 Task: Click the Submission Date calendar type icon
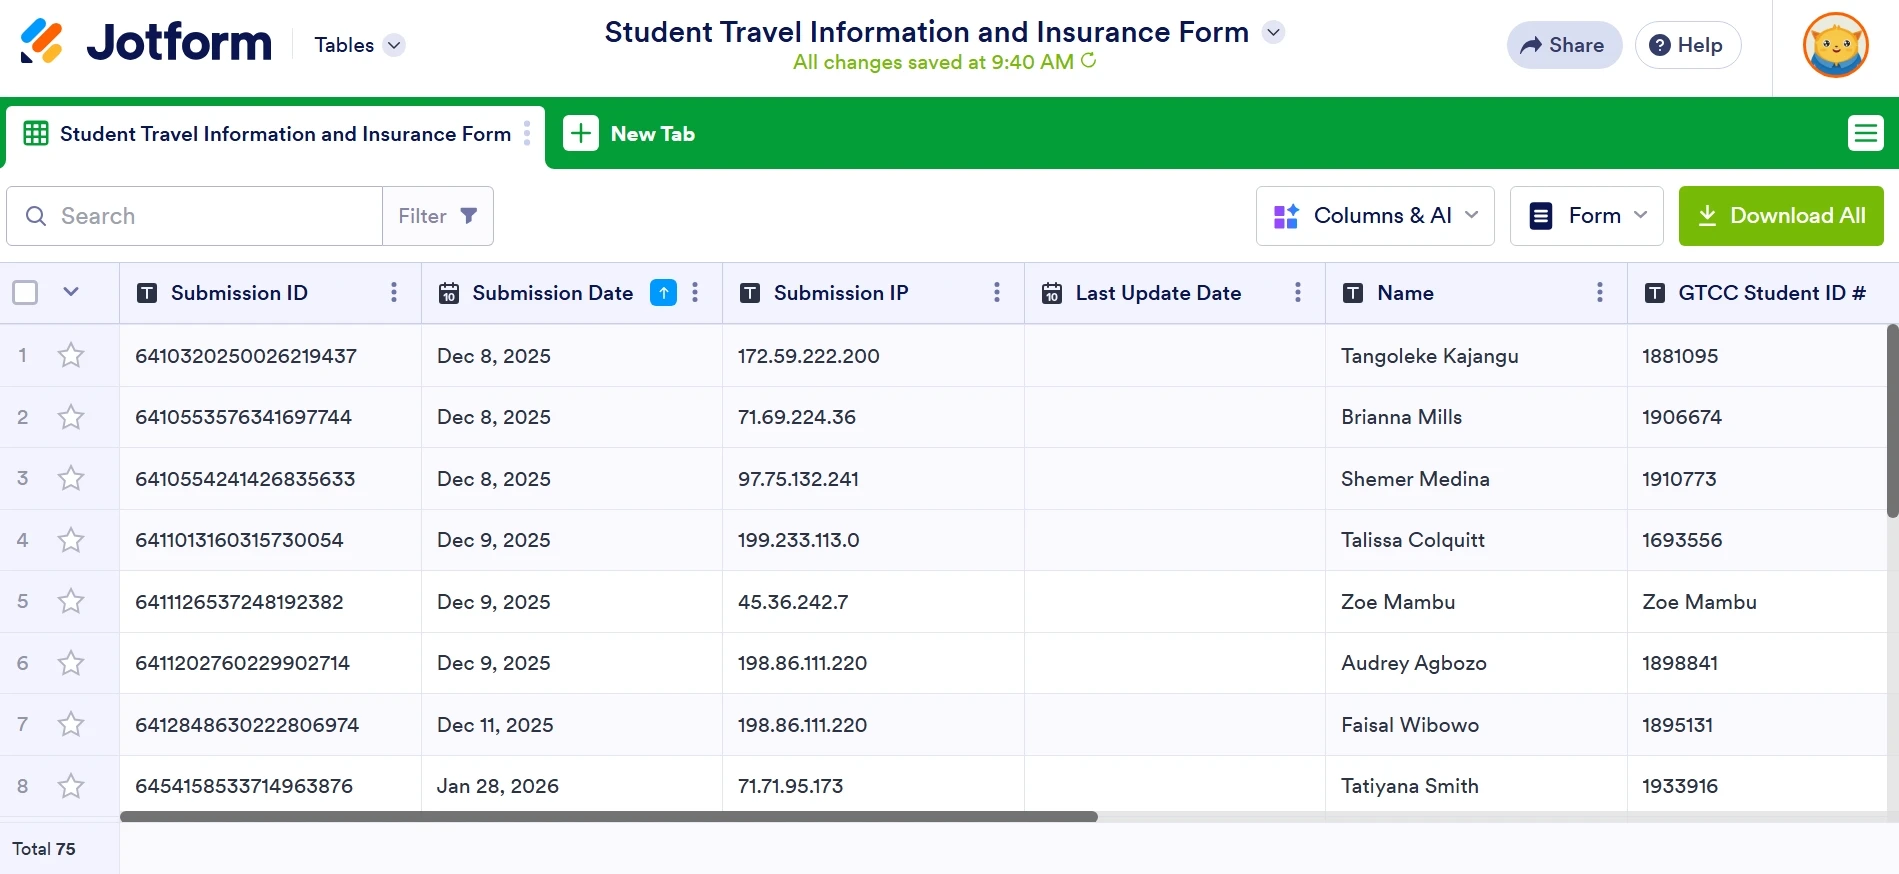coord(449,293)
